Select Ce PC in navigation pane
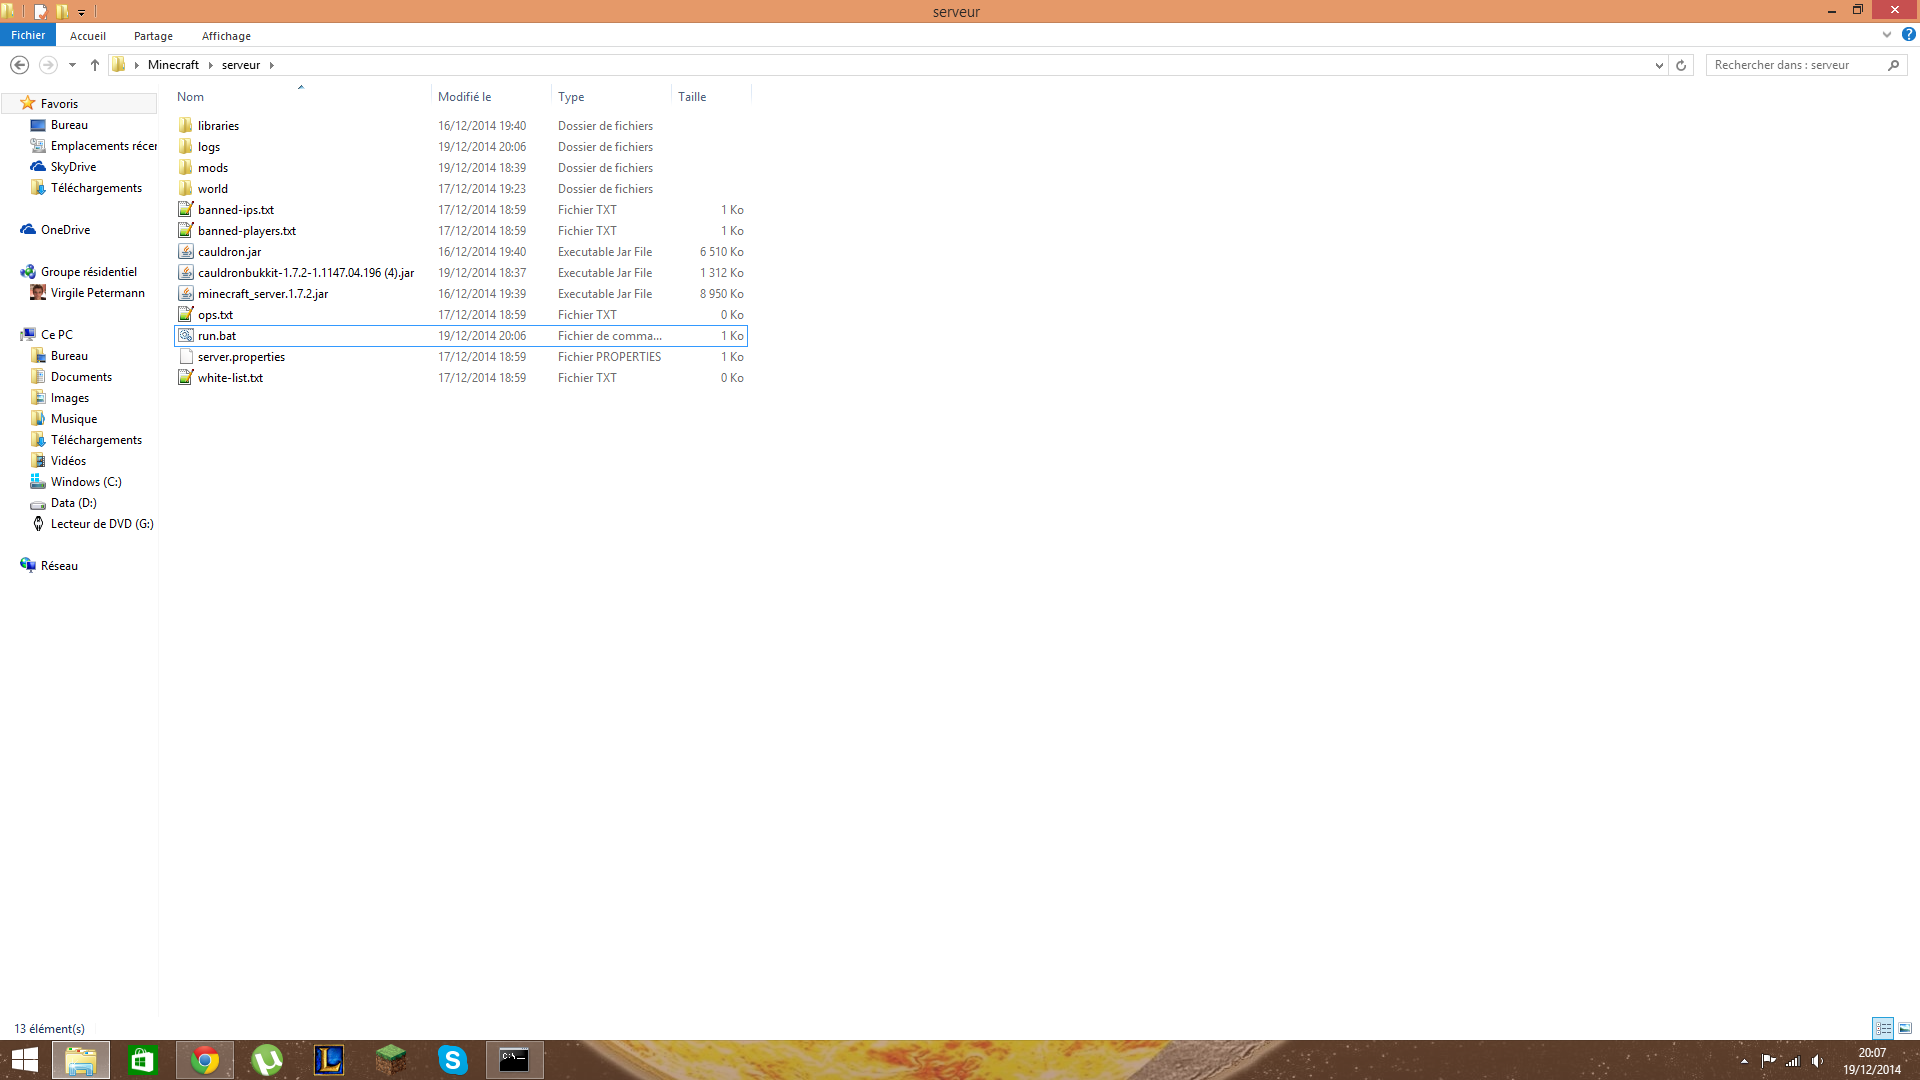This screenshot has height=1080, width=1920. point(56,335)
